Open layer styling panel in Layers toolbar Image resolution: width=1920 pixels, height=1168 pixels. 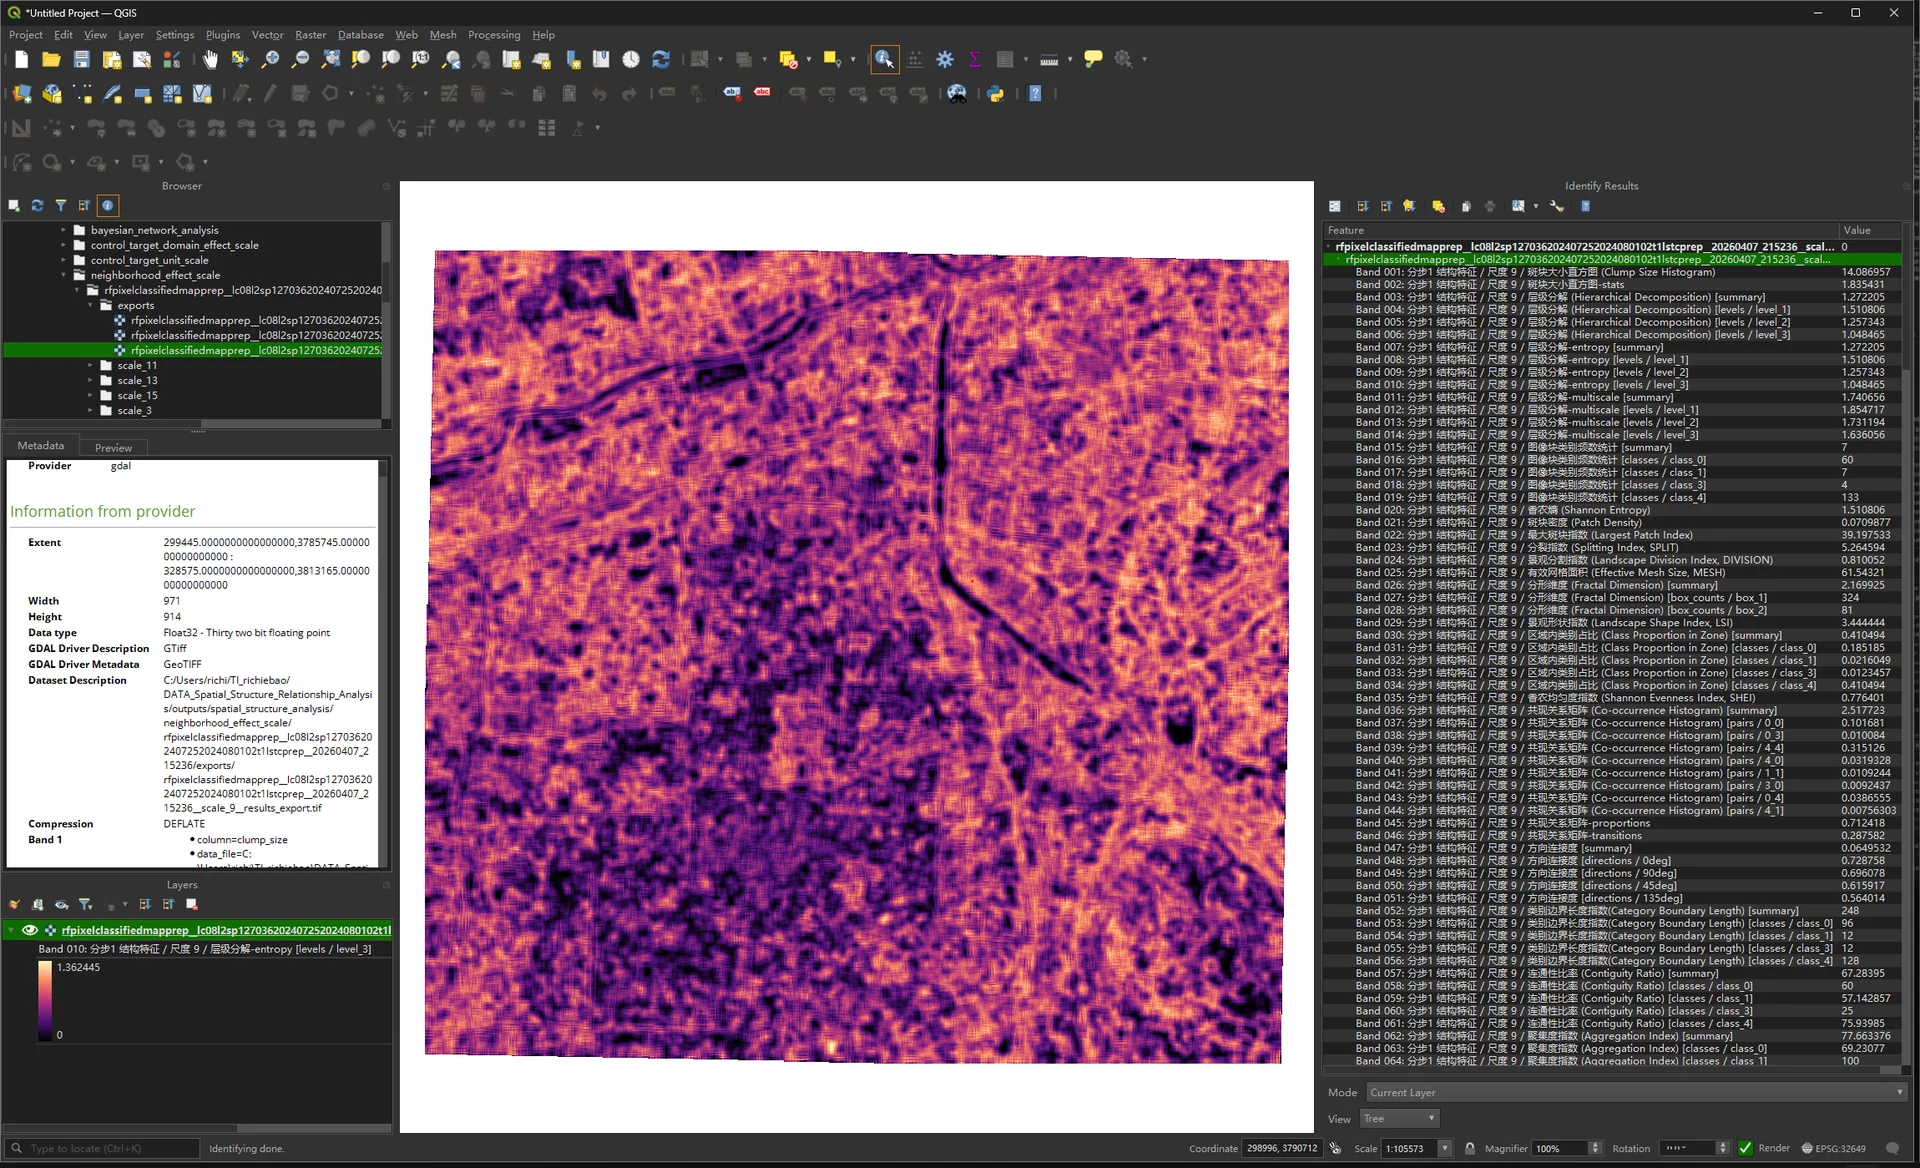coord(14,905)
